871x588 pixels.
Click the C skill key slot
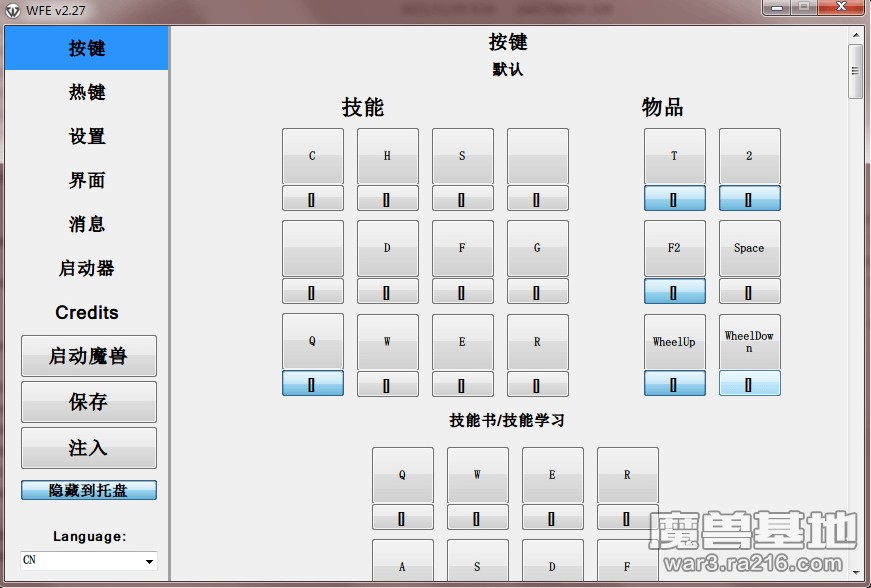[x=312, y=156]
